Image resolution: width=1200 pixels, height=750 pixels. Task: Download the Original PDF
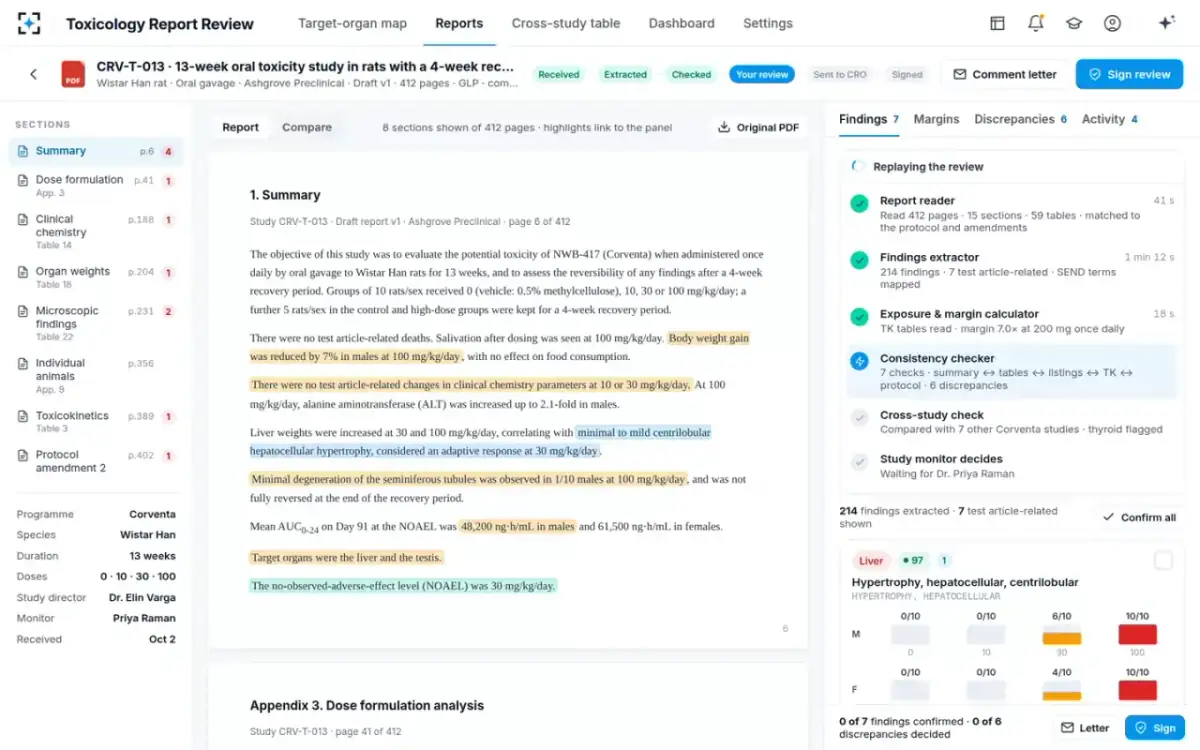[758, 127]
